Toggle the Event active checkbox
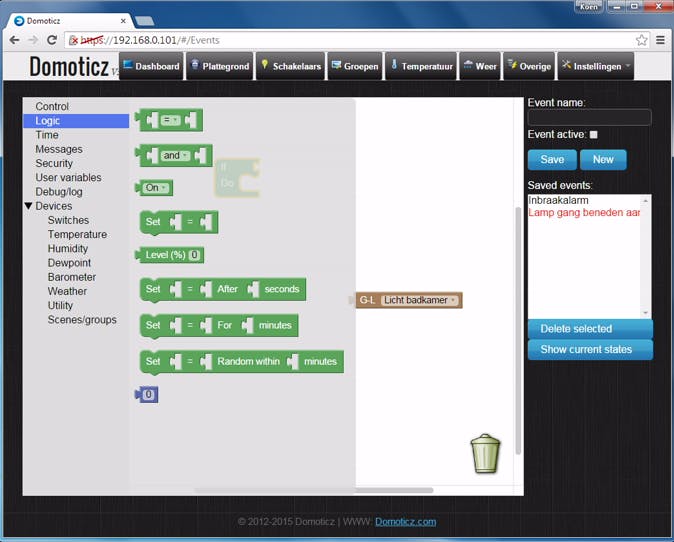The width and height of the screenshot is (674, 542). [x=594, y=135]
